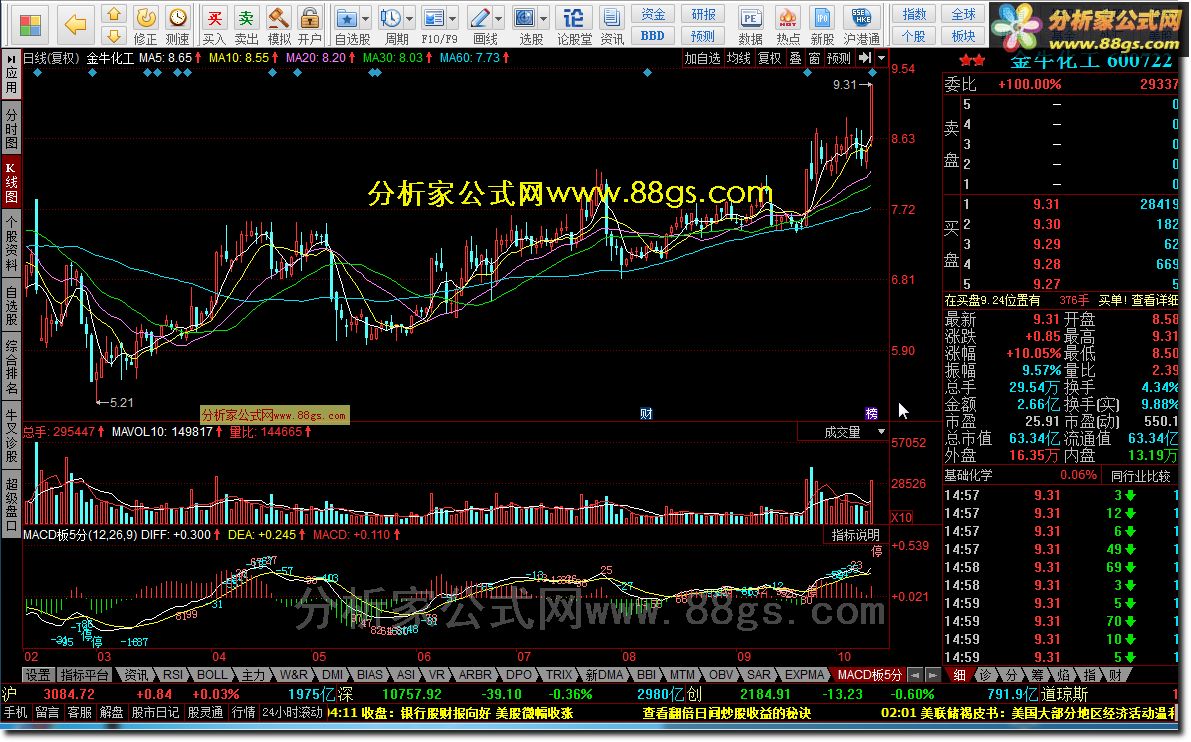Toggle the 叠 overlay option
The height and width of the screenshot is (742, 1191).
(x=795, y=58)
